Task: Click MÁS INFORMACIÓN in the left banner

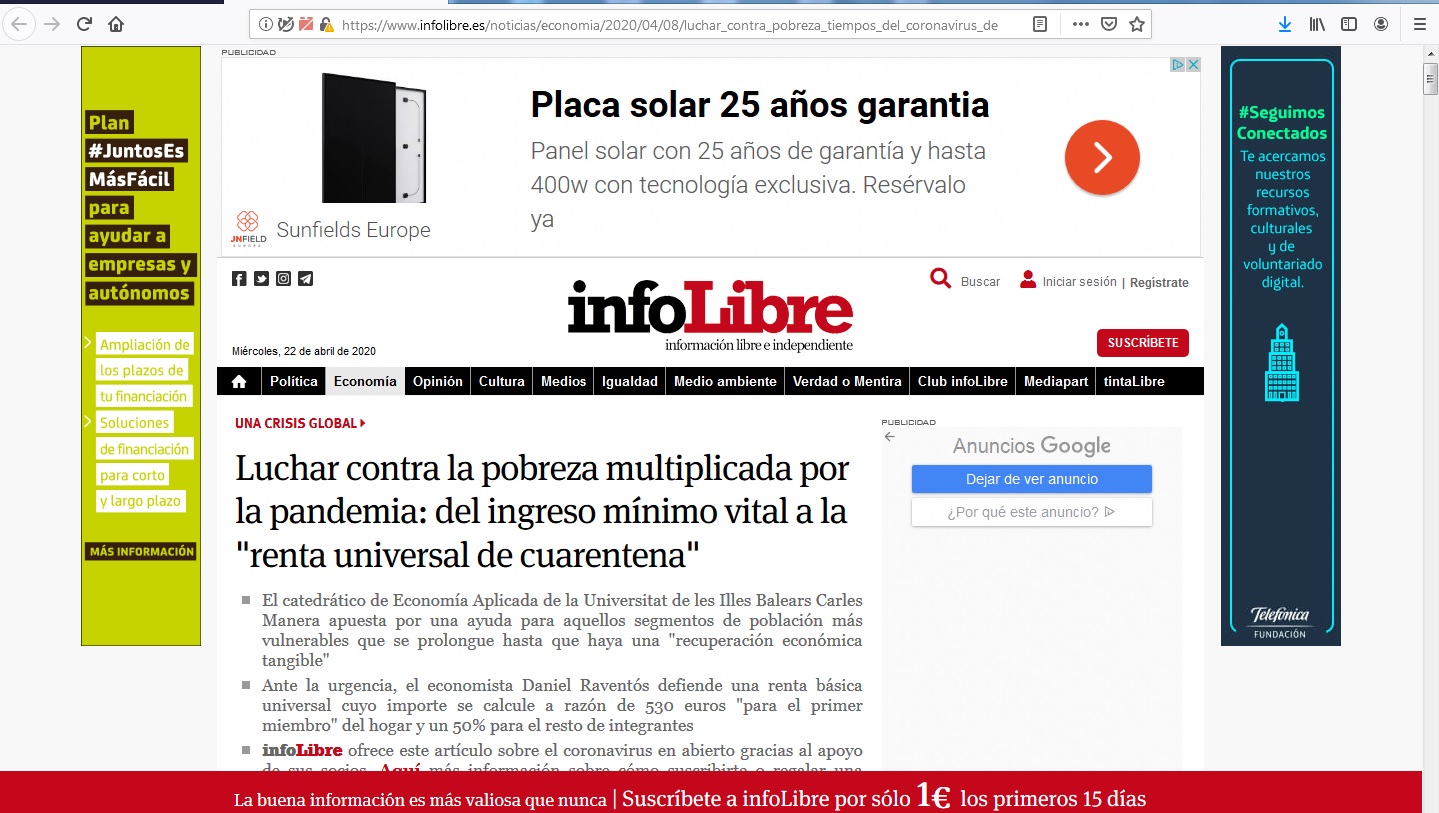Action: click(x=141, y=551)
